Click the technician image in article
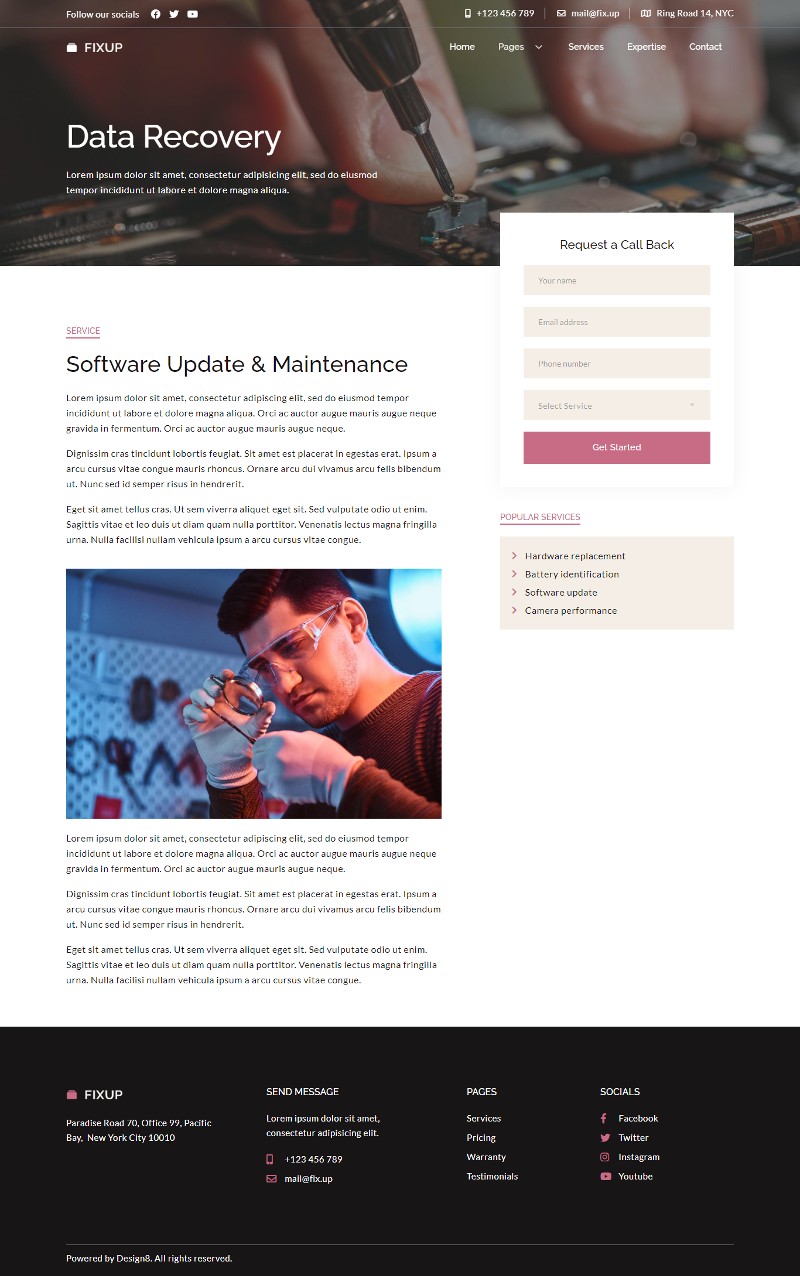This screenshot has height=1276, width=800. (253, 693)
